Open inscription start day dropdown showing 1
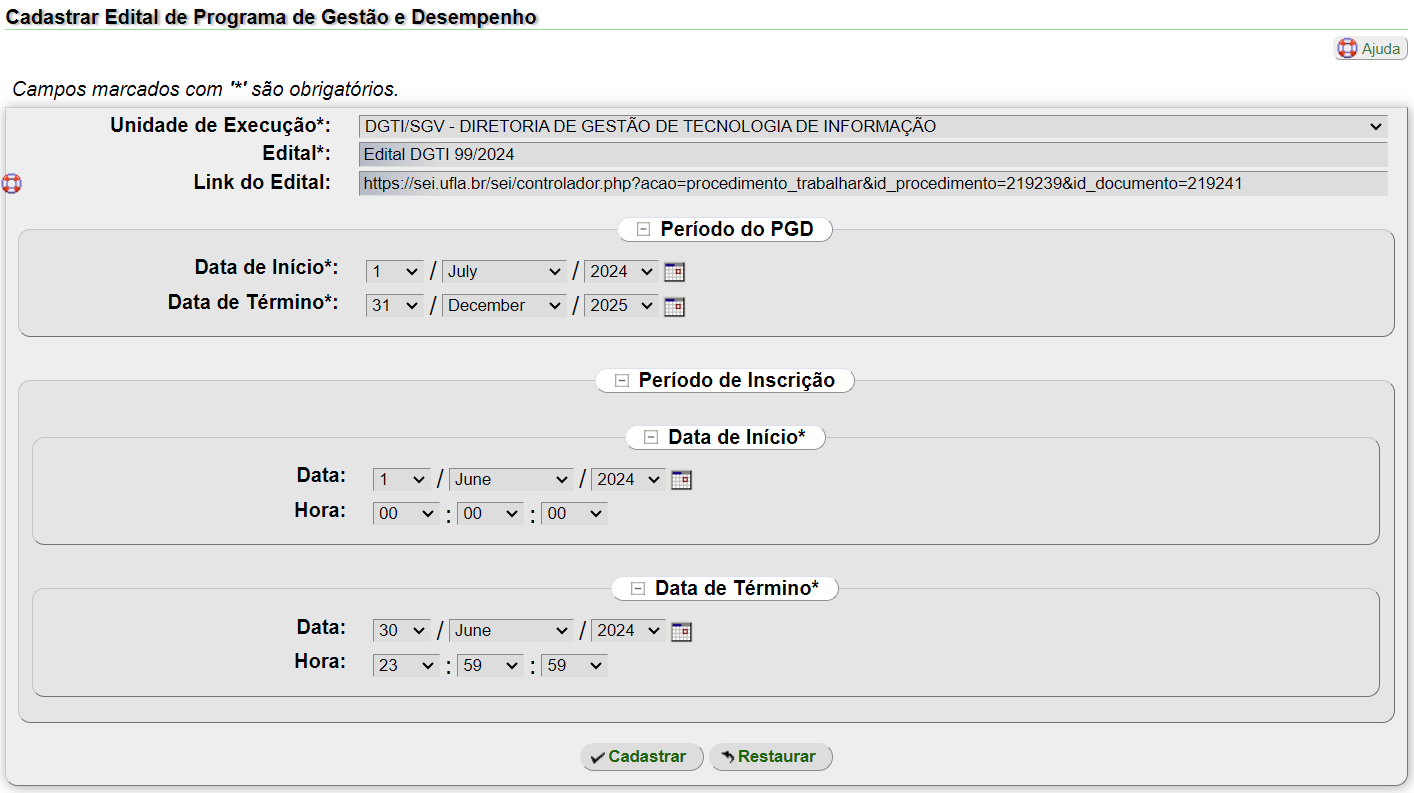 pos(402,479)
